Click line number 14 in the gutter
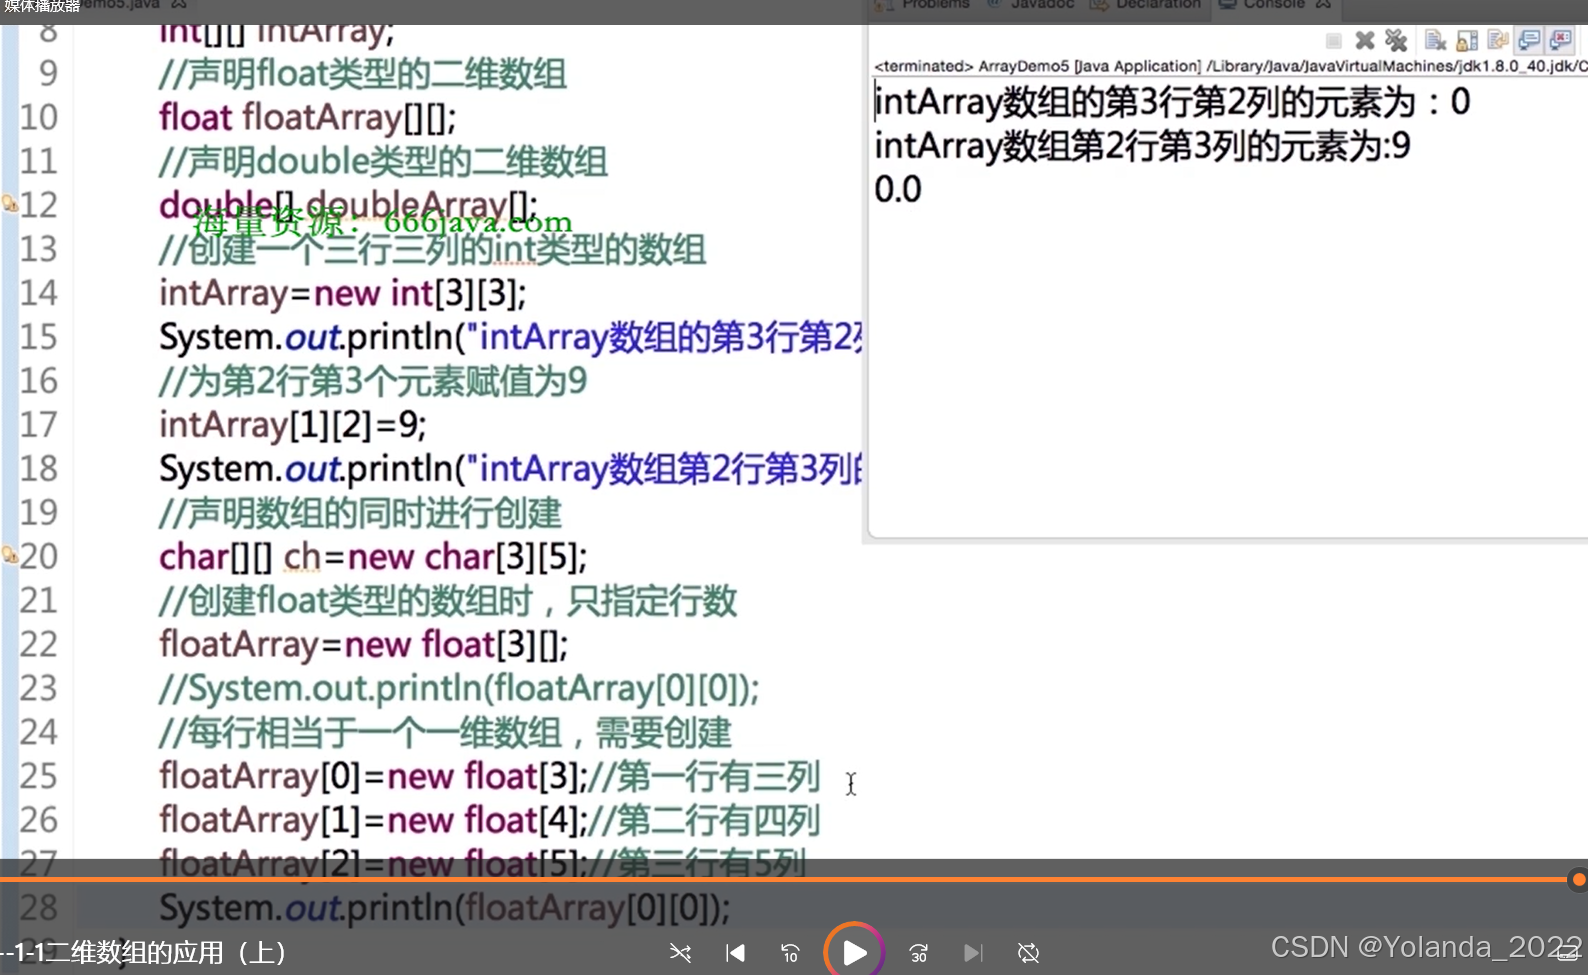This screenshot has height=975, width=1588. coord(39,293)
